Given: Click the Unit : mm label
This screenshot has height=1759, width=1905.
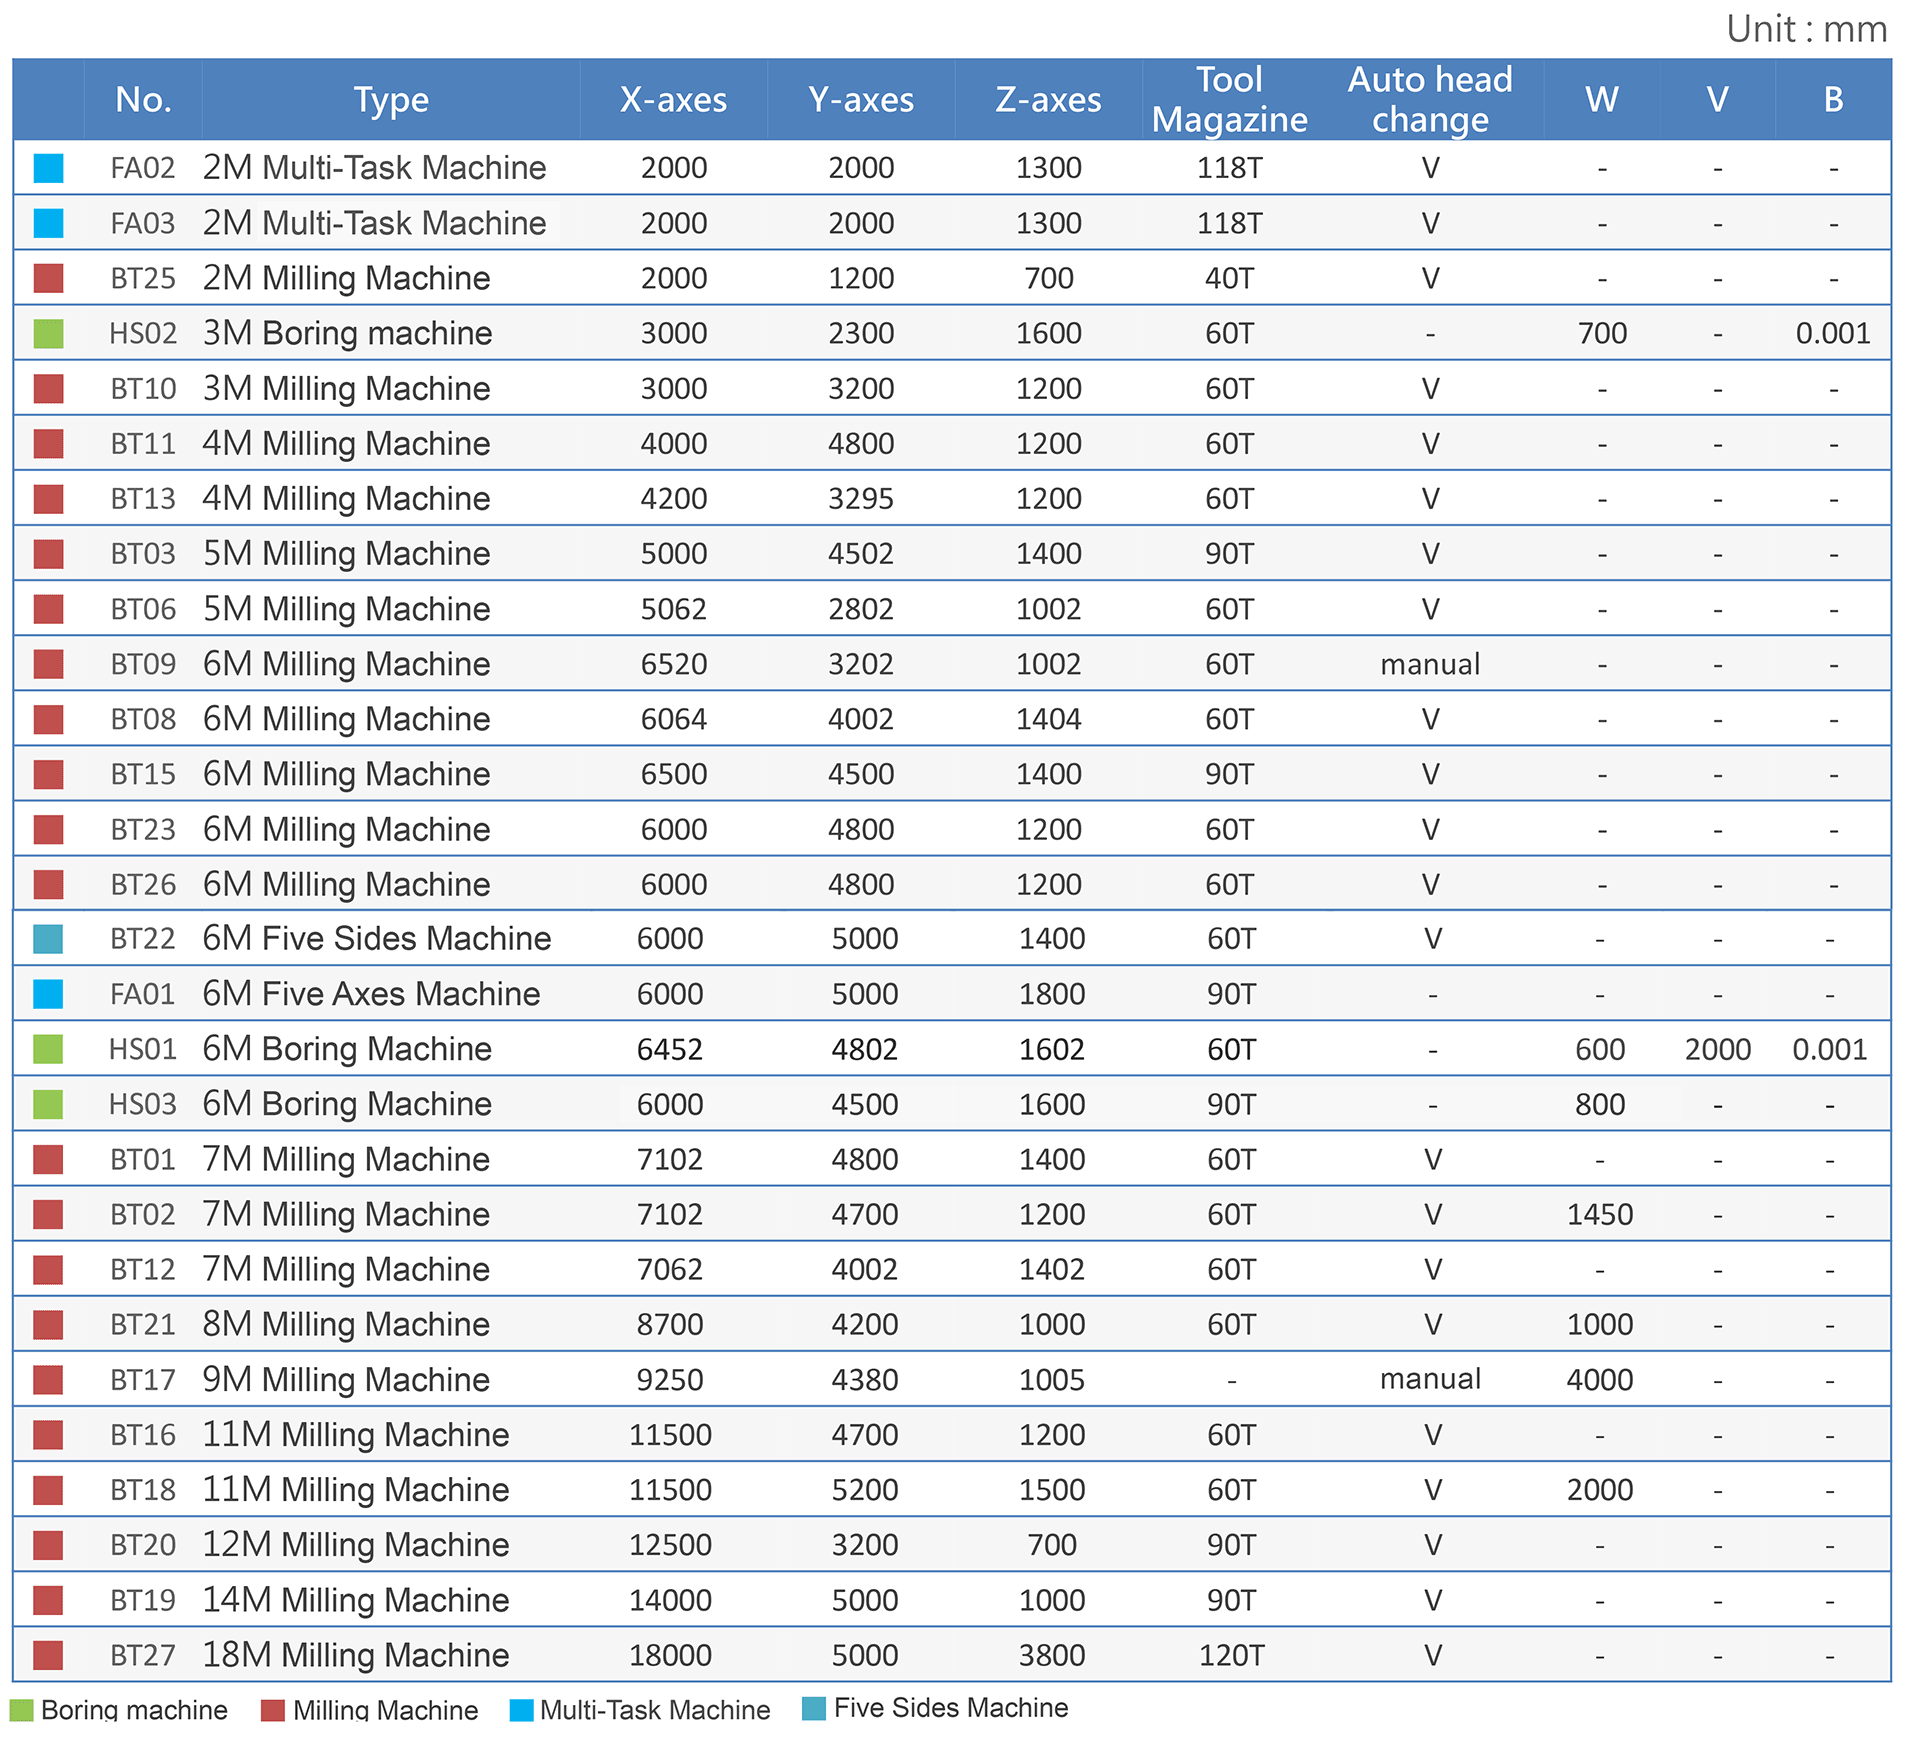Looking at the screenshot, I should click(1807, 29).
